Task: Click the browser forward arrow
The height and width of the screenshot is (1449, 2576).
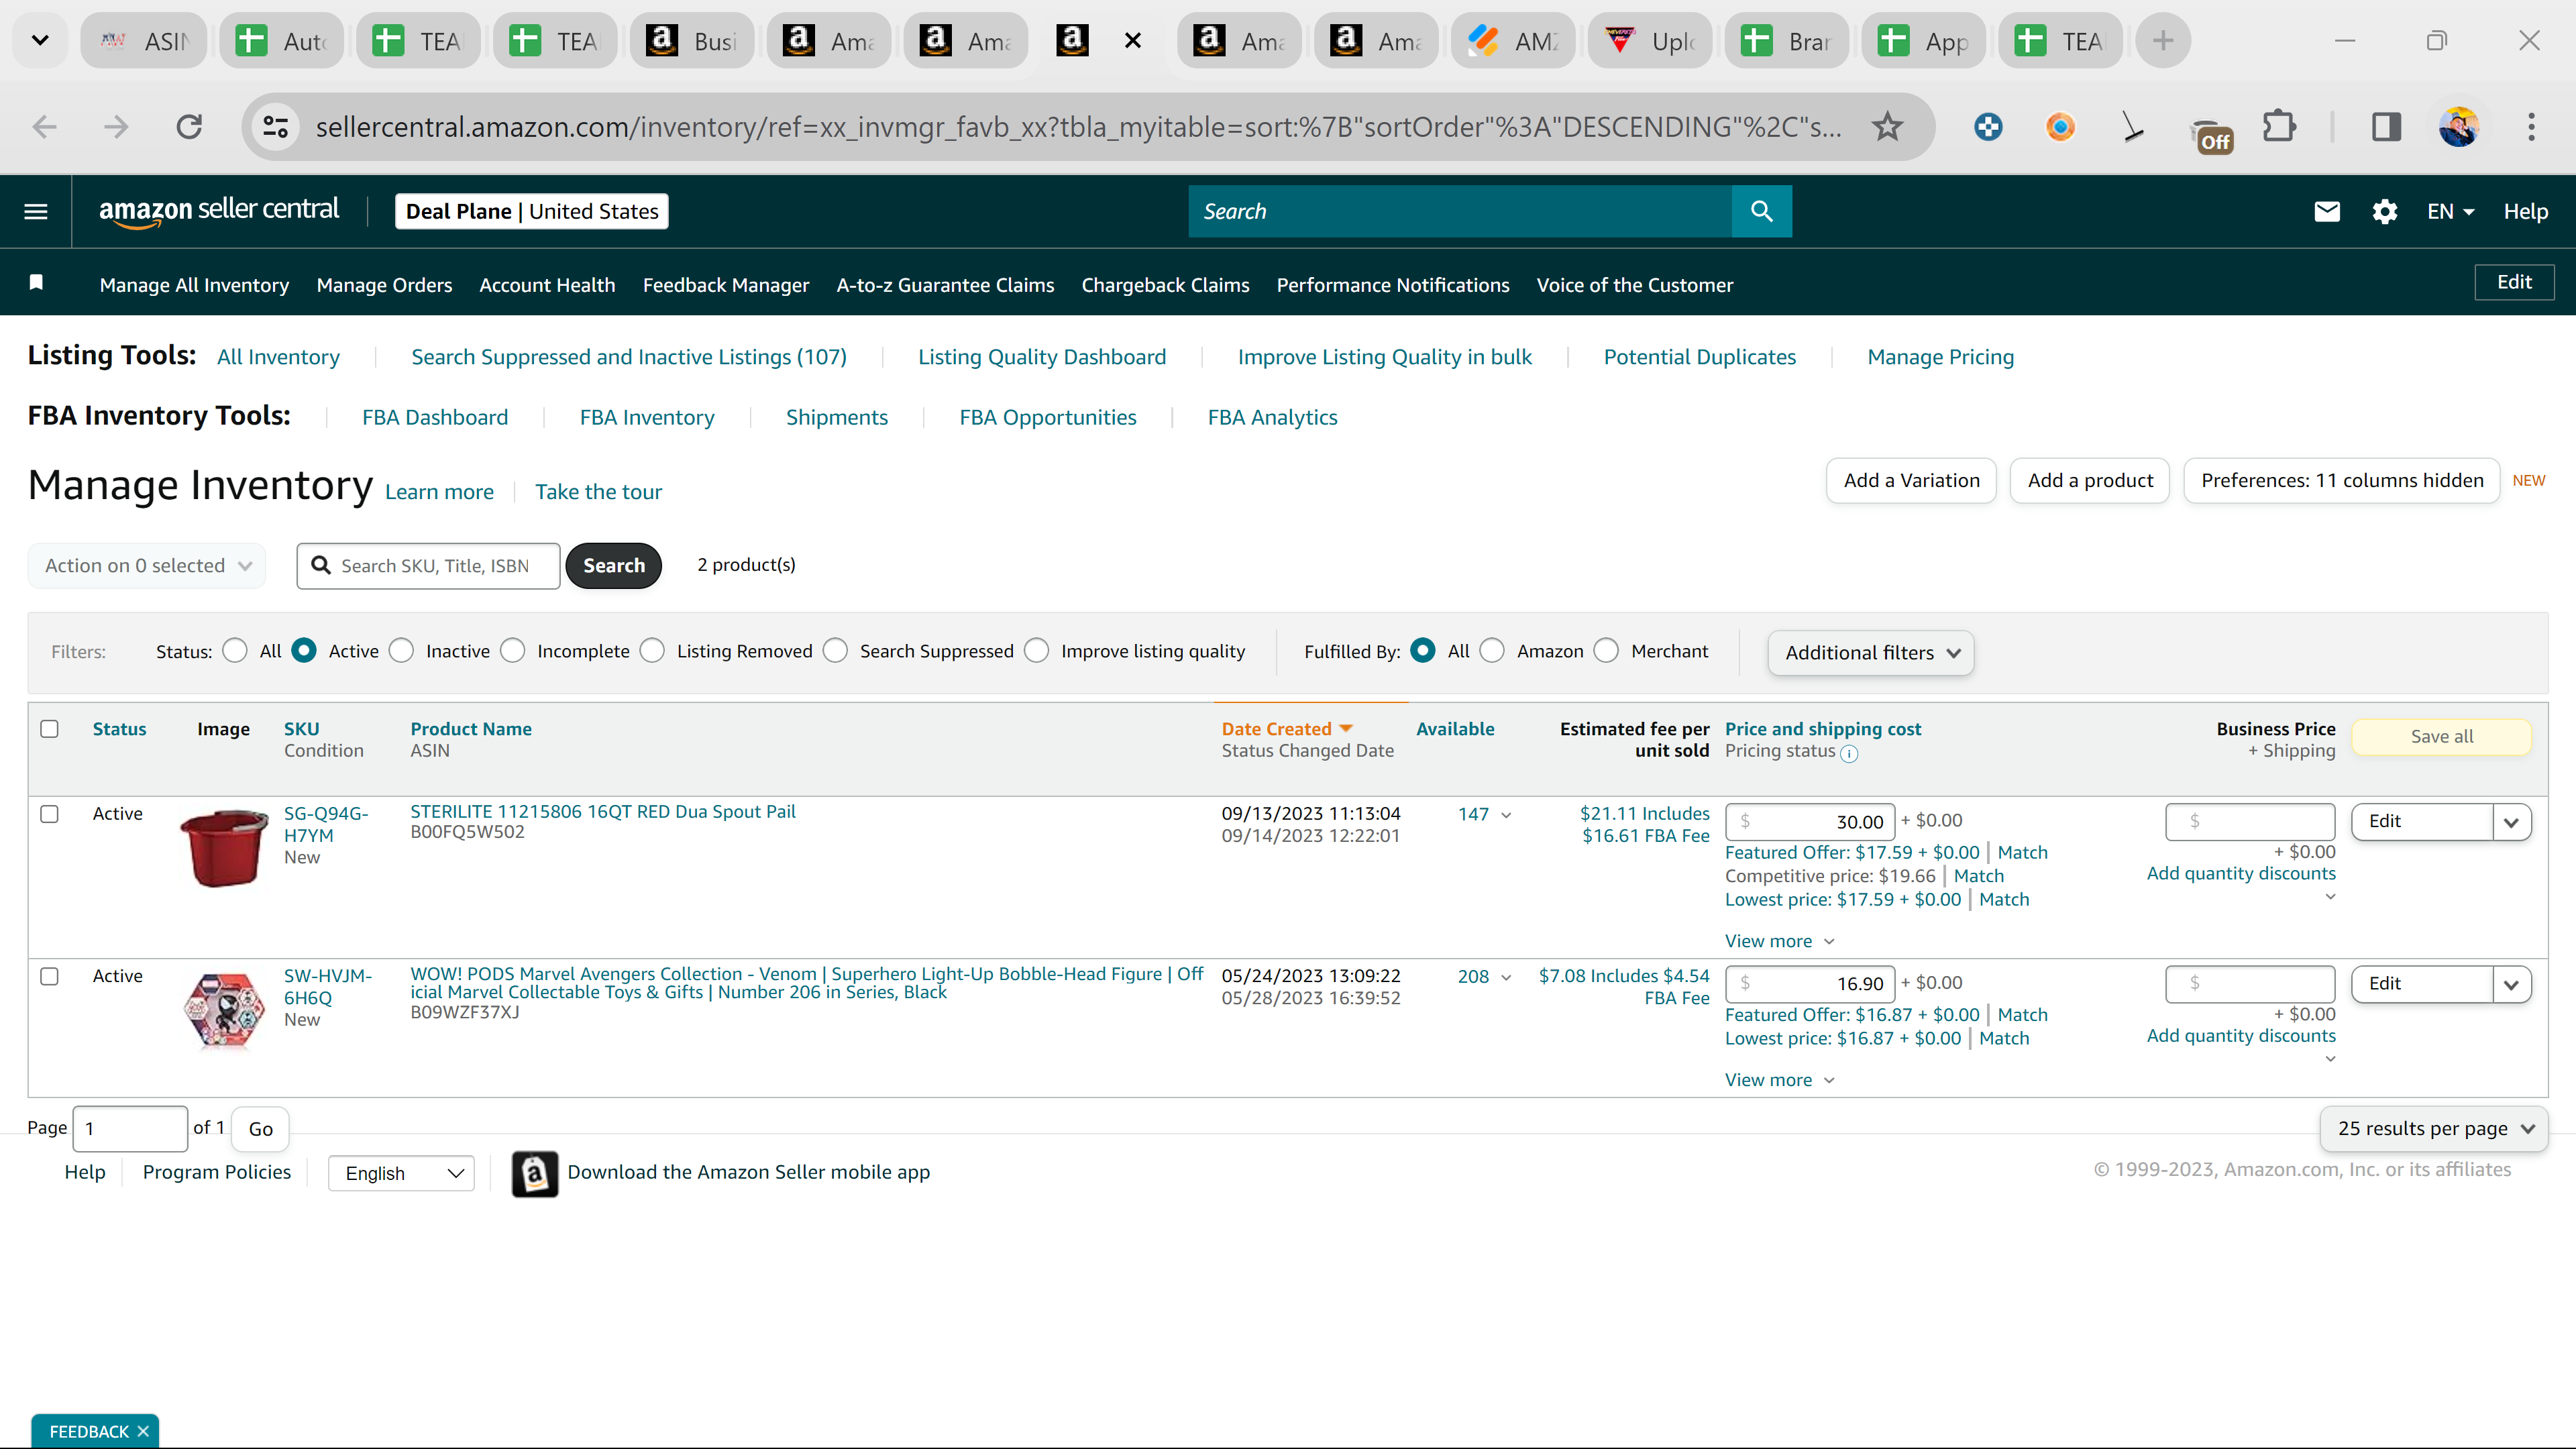Action: click(x=116, y=127)
